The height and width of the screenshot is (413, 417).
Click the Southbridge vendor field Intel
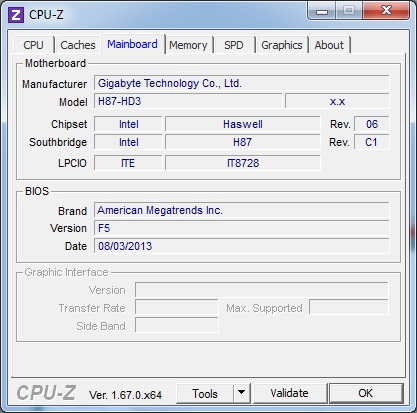pyautogui.click(x=128, y=142)
